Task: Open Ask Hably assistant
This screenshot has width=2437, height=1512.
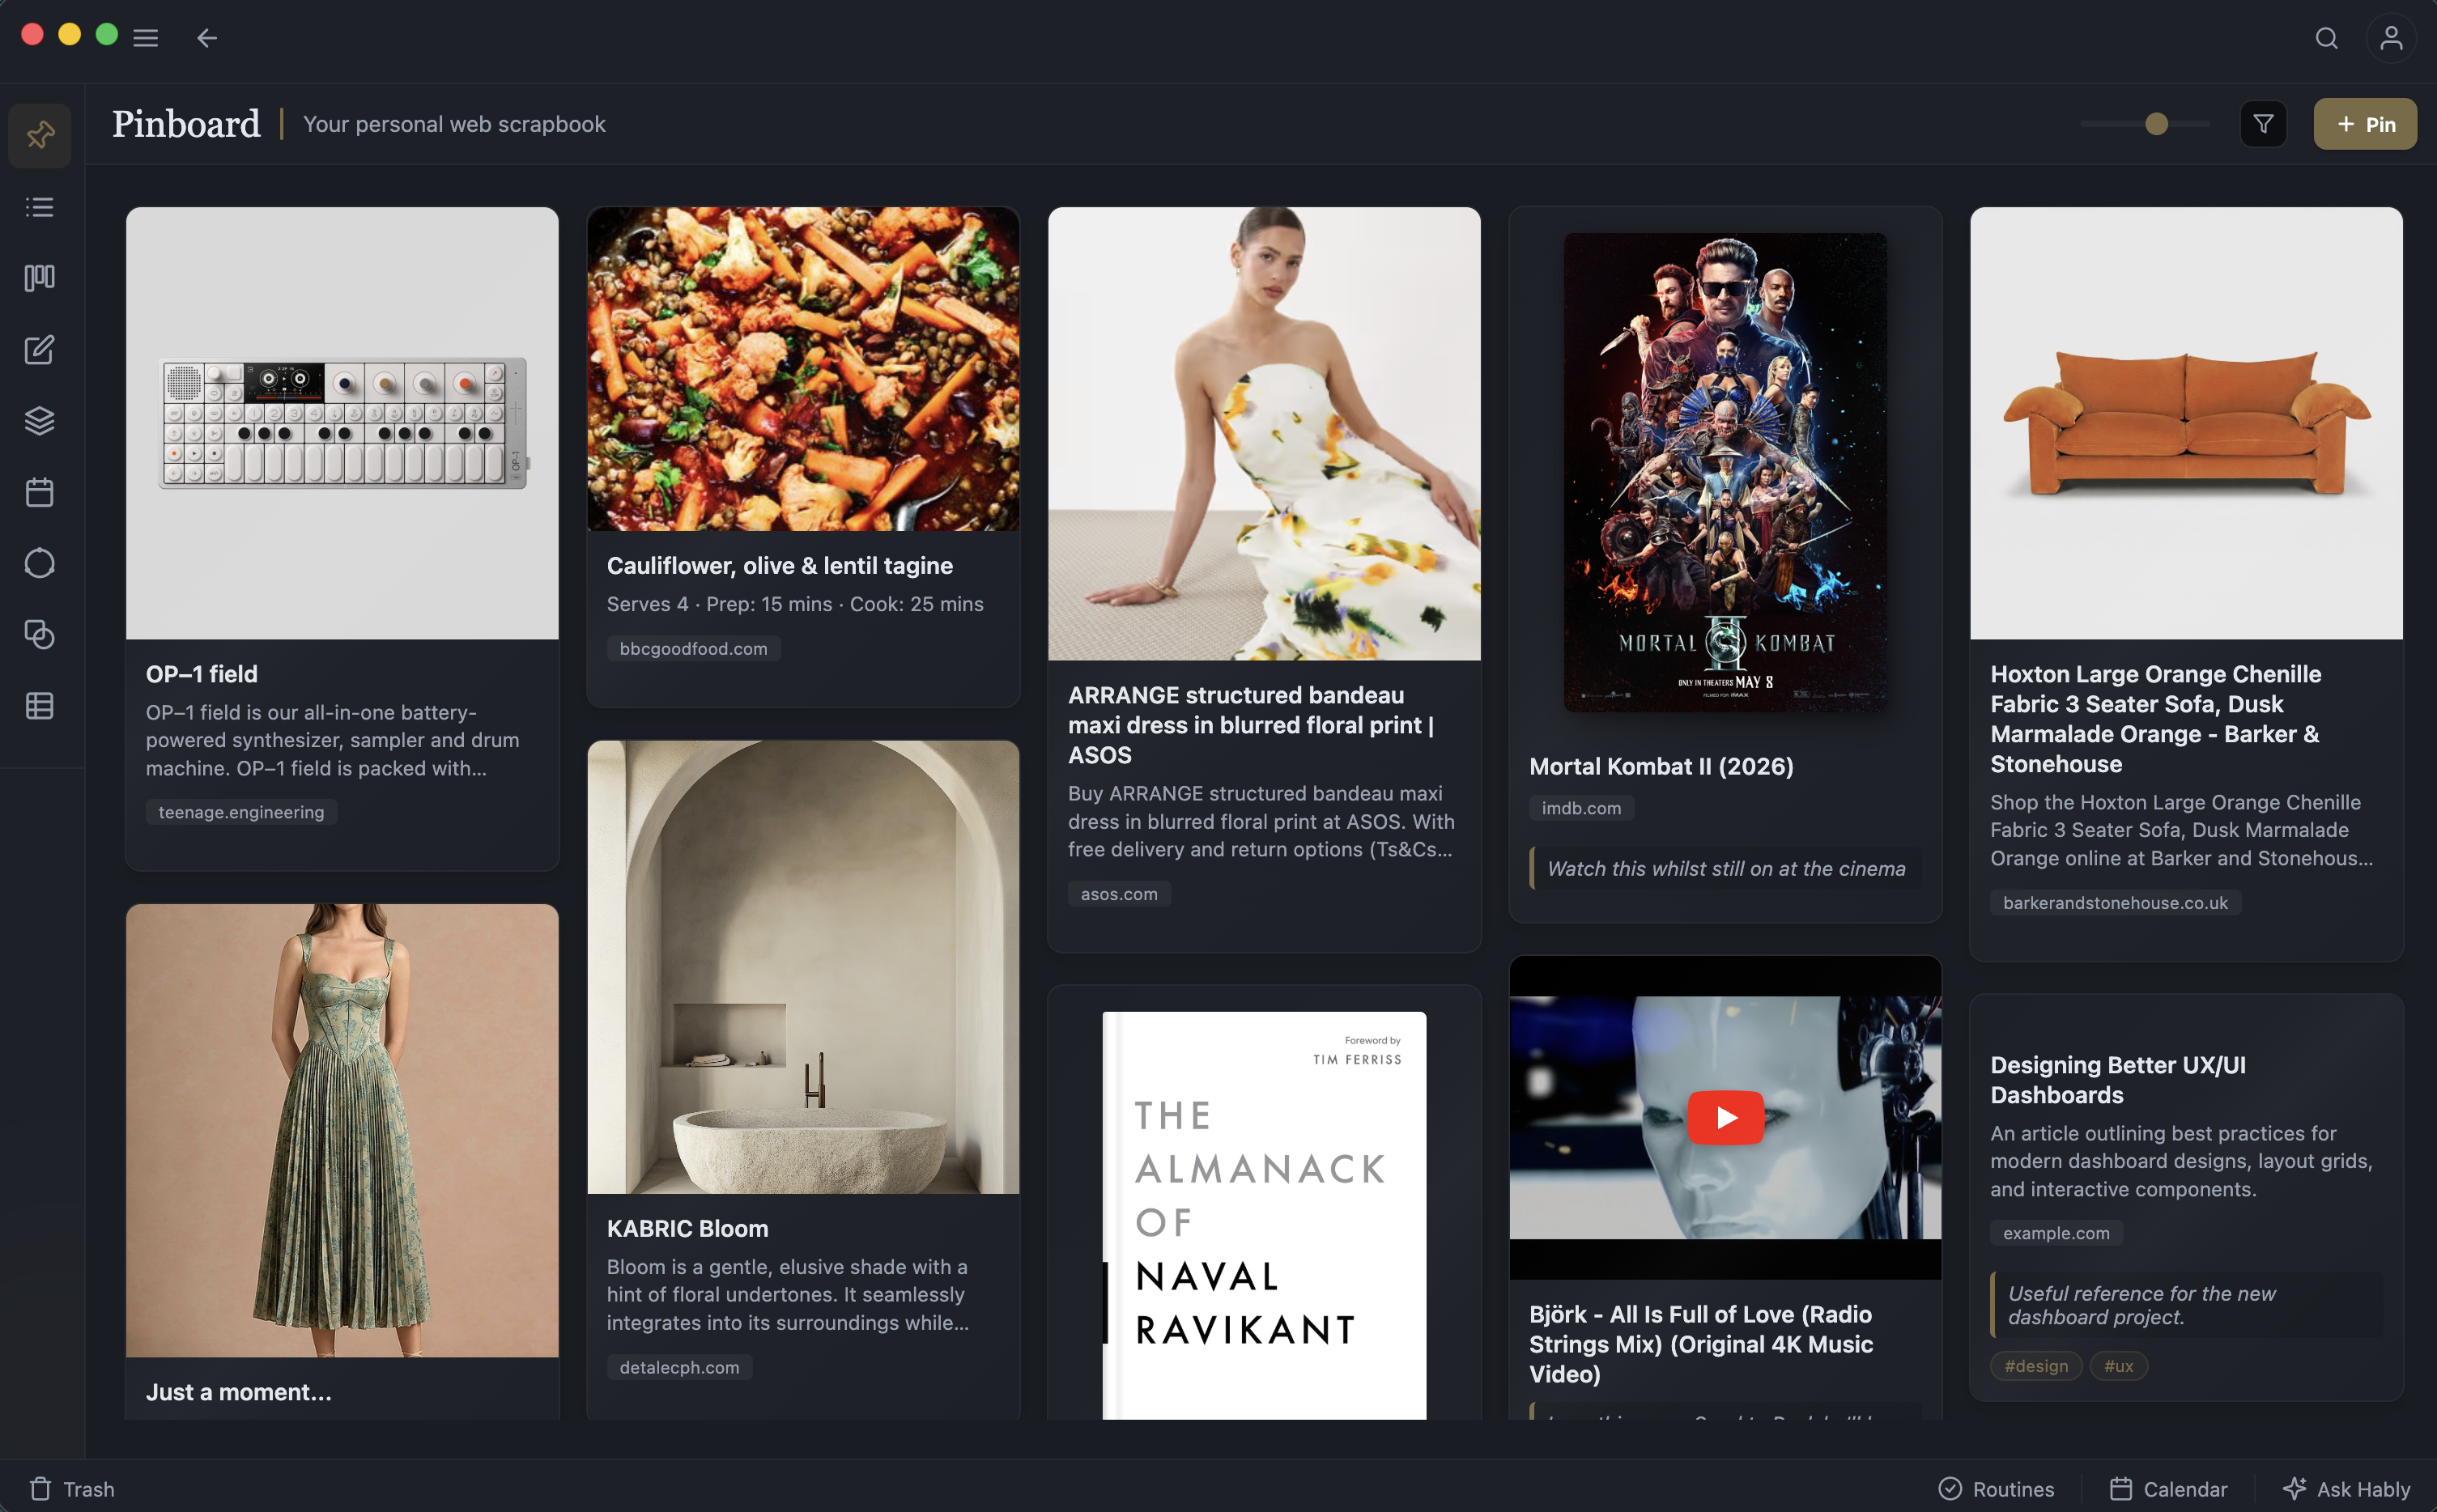Action: pyautogui.click(x=2346, y=1488)
